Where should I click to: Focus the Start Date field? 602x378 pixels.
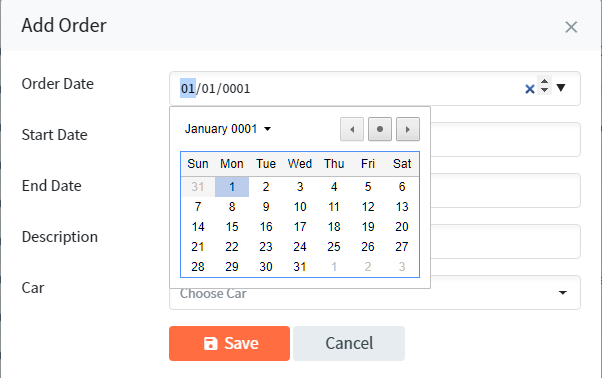click(x=505, y=139)
